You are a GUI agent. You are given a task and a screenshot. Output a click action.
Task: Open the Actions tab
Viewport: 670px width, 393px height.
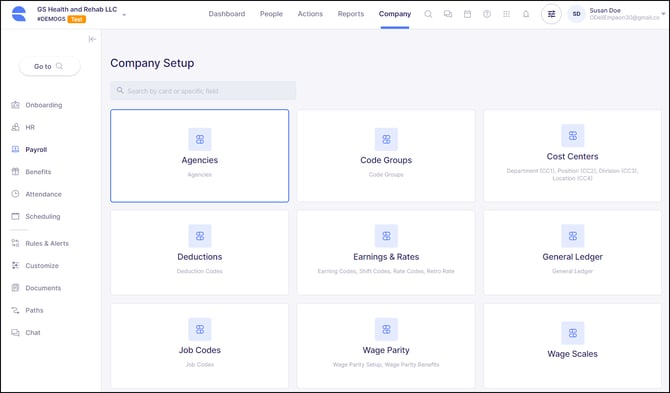(310, 14)
